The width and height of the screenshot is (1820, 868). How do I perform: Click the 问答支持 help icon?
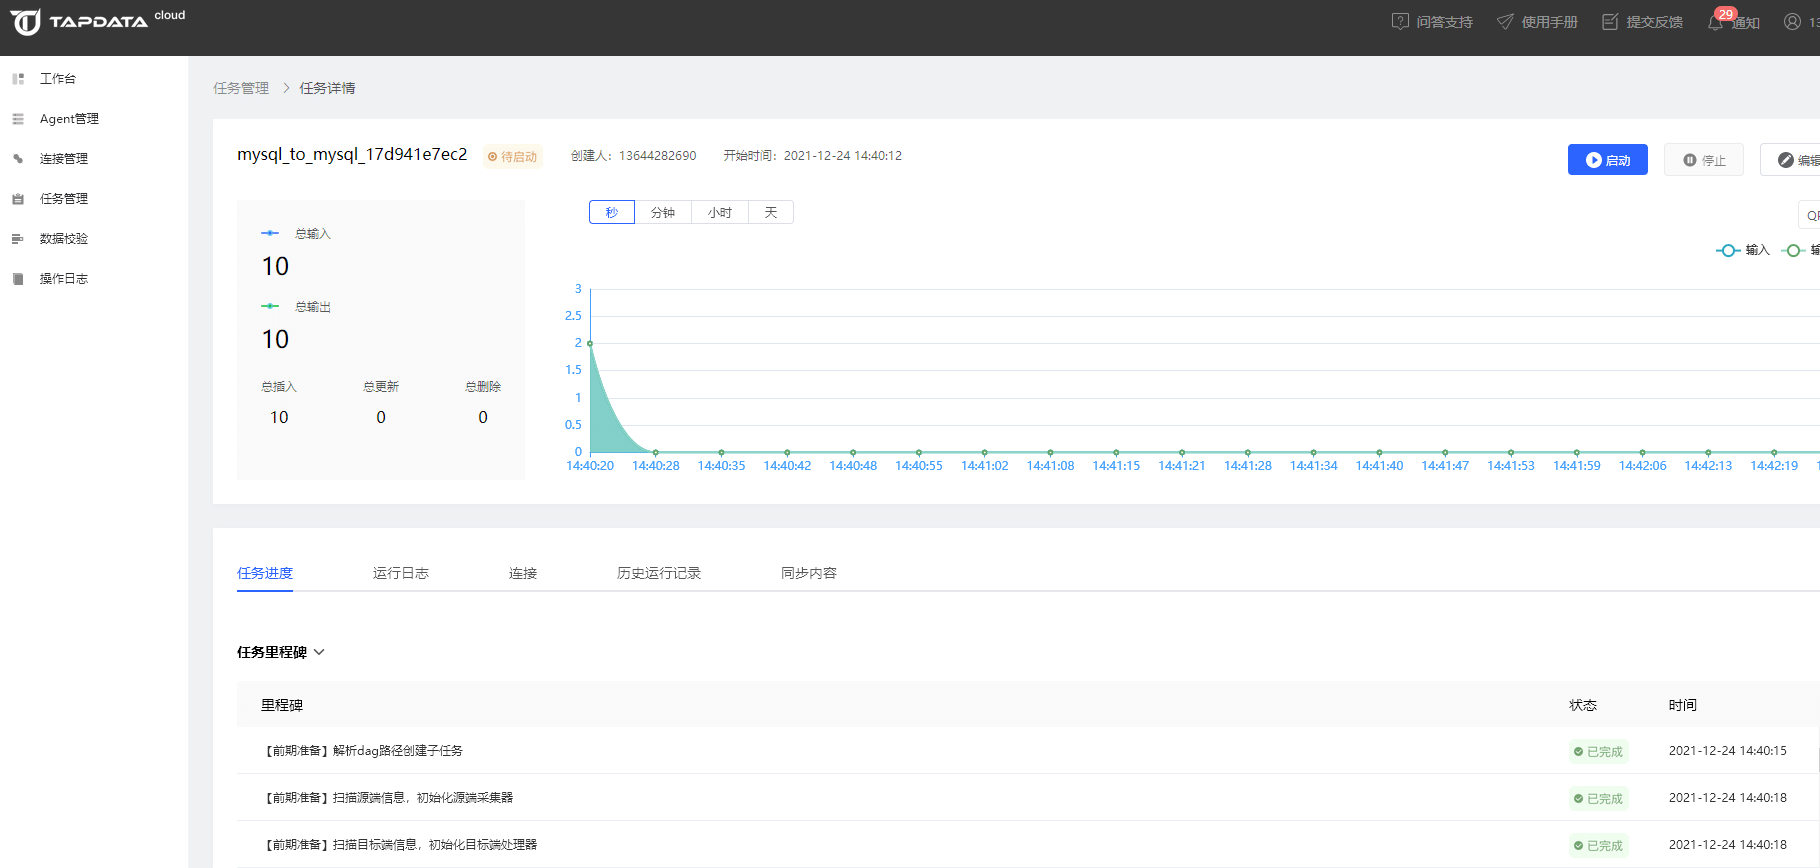[1400, 22]
